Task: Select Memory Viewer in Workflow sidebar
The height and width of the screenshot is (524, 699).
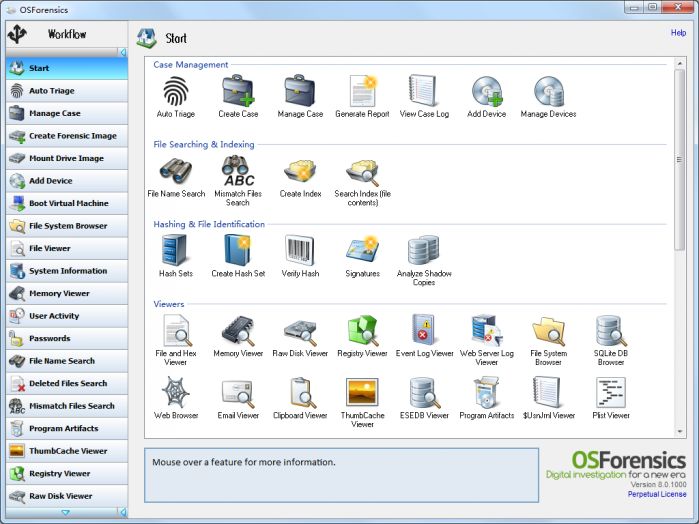Action: [x=67, y=293]
